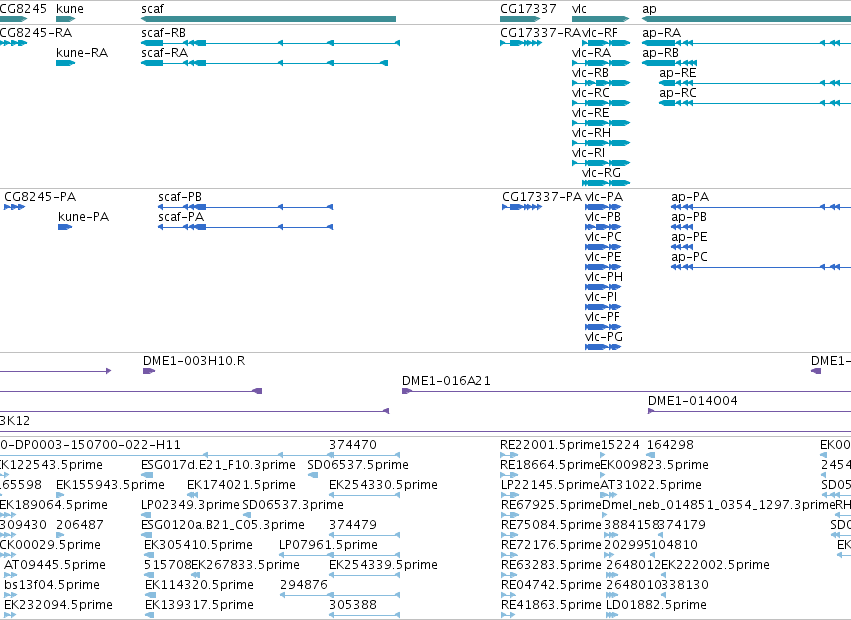Select the DME1-014O04 clone label
Viewport: 851px width, 620px height.
click(693, 401)
